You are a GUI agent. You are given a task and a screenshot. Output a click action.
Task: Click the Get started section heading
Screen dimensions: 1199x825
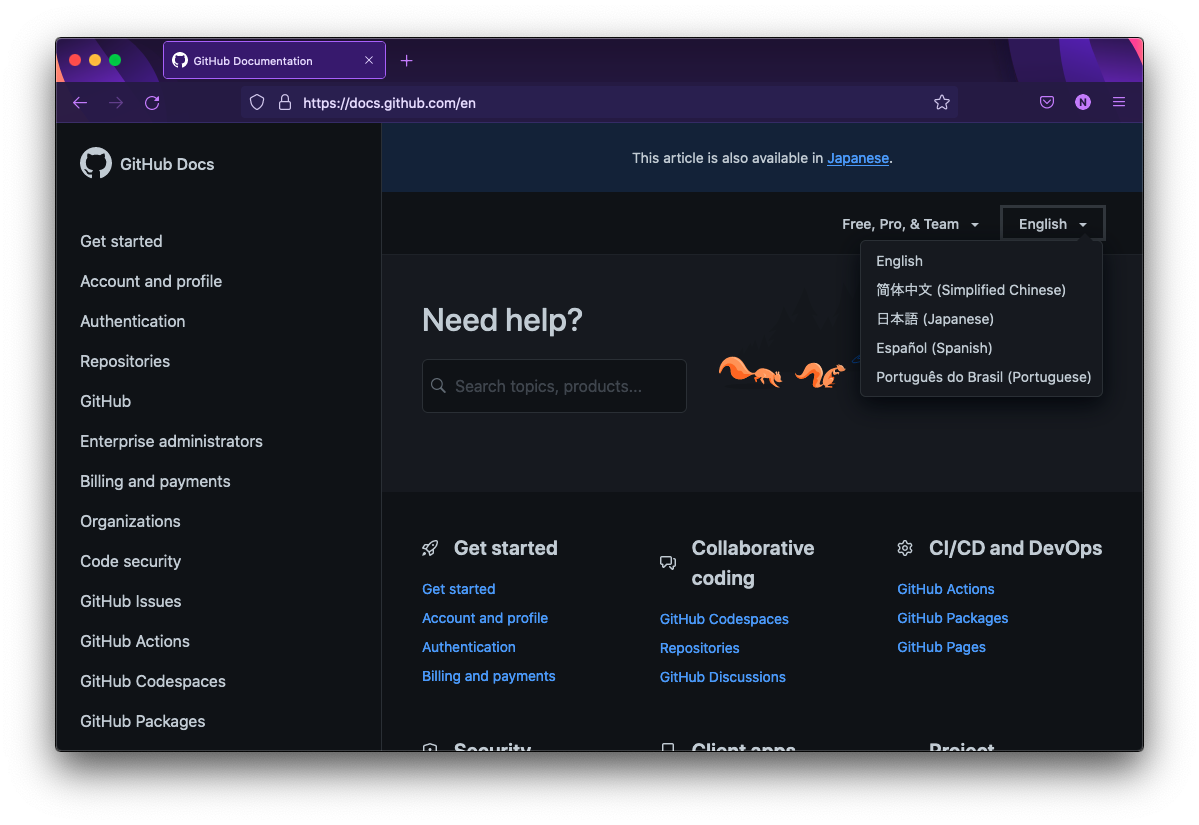[x=505, y=548]
